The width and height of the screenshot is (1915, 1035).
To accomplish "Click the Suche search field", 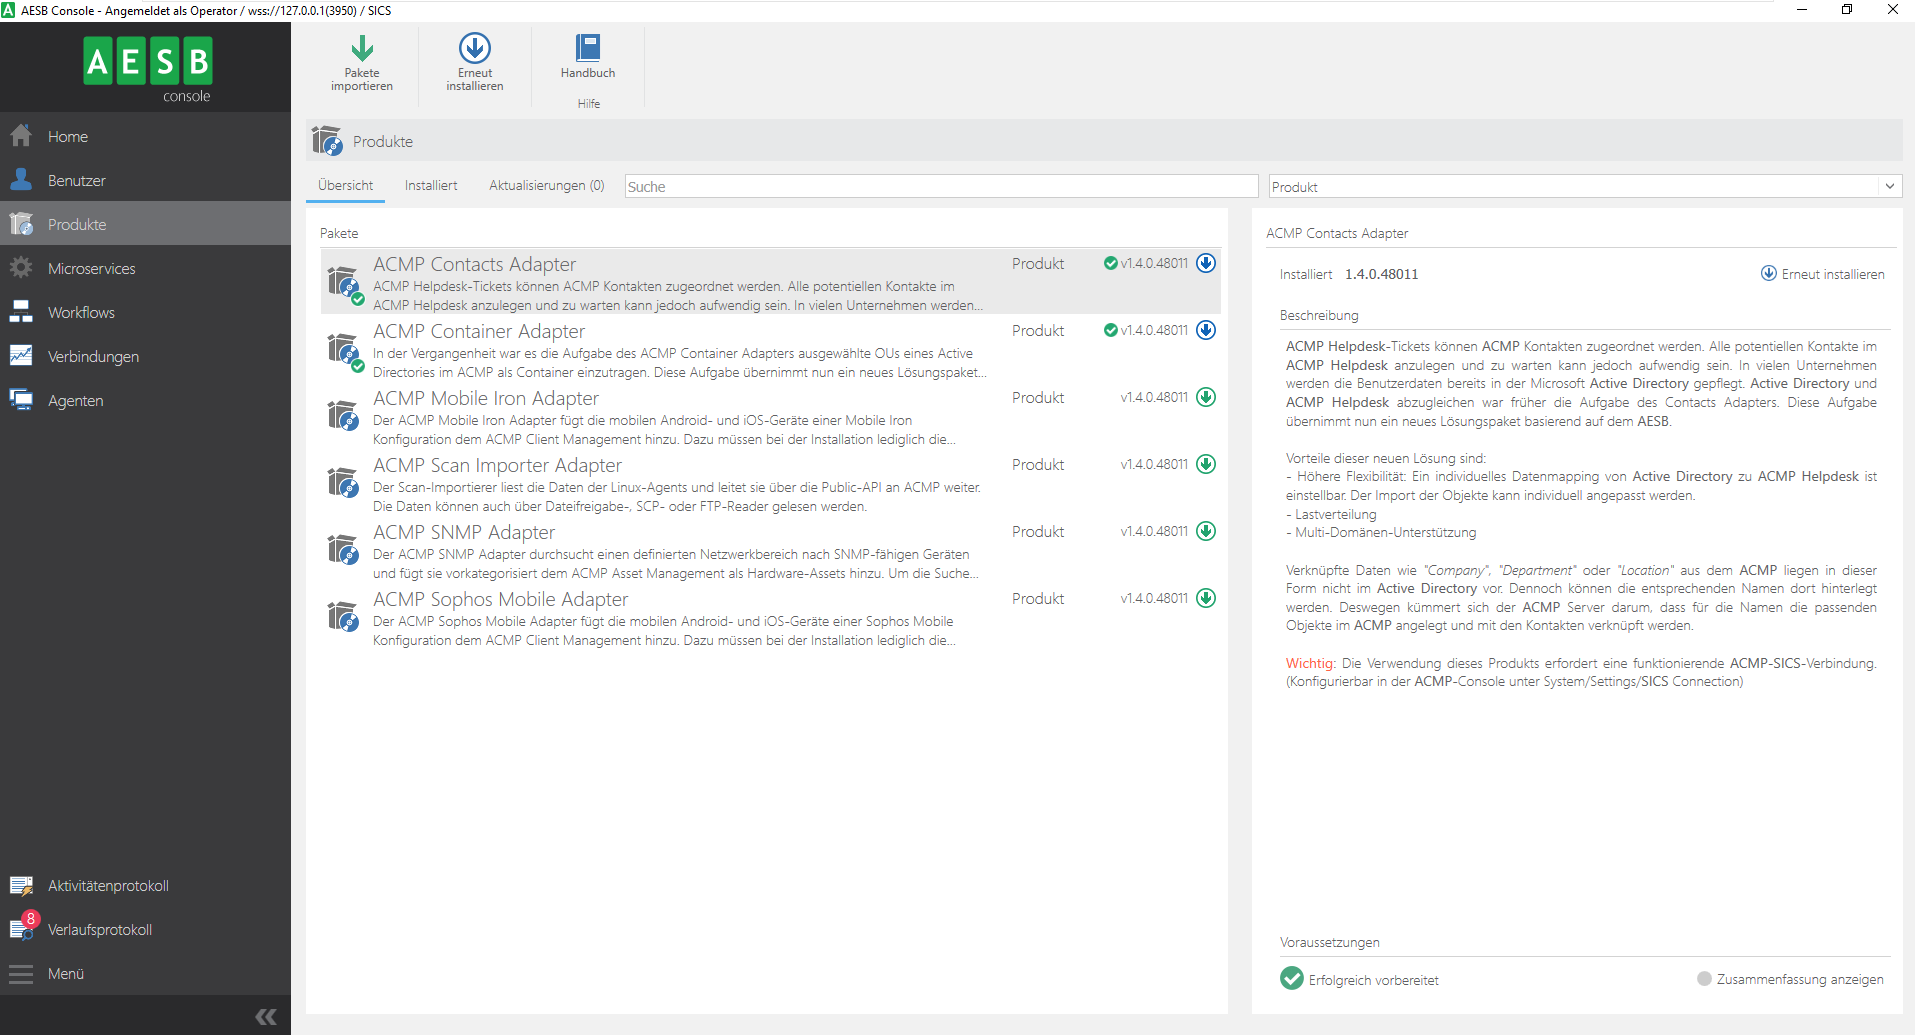I will pos(941,187).
